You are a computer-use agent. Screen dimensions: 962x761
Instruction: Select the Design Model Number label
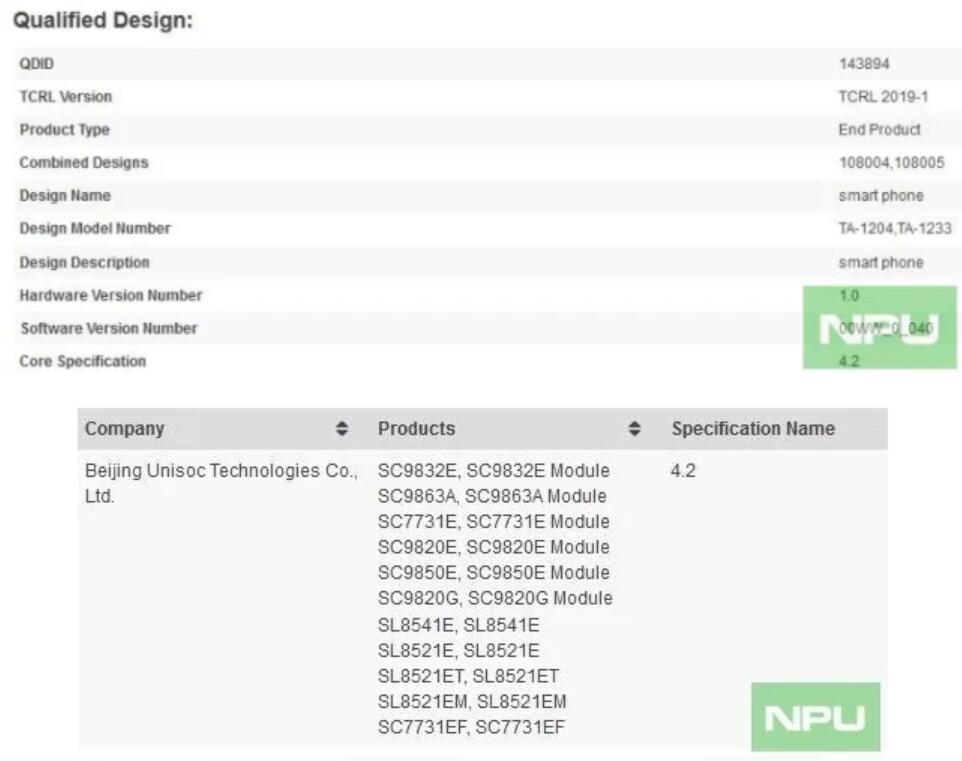95,228
